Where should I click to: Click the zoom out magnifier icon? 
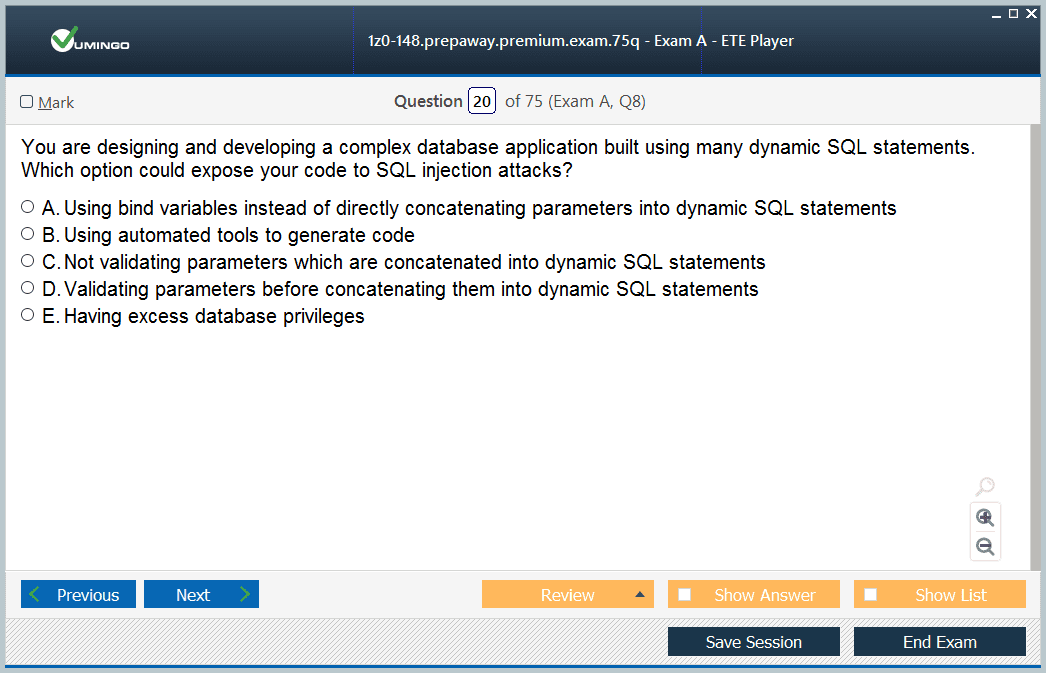coord(985,547)
